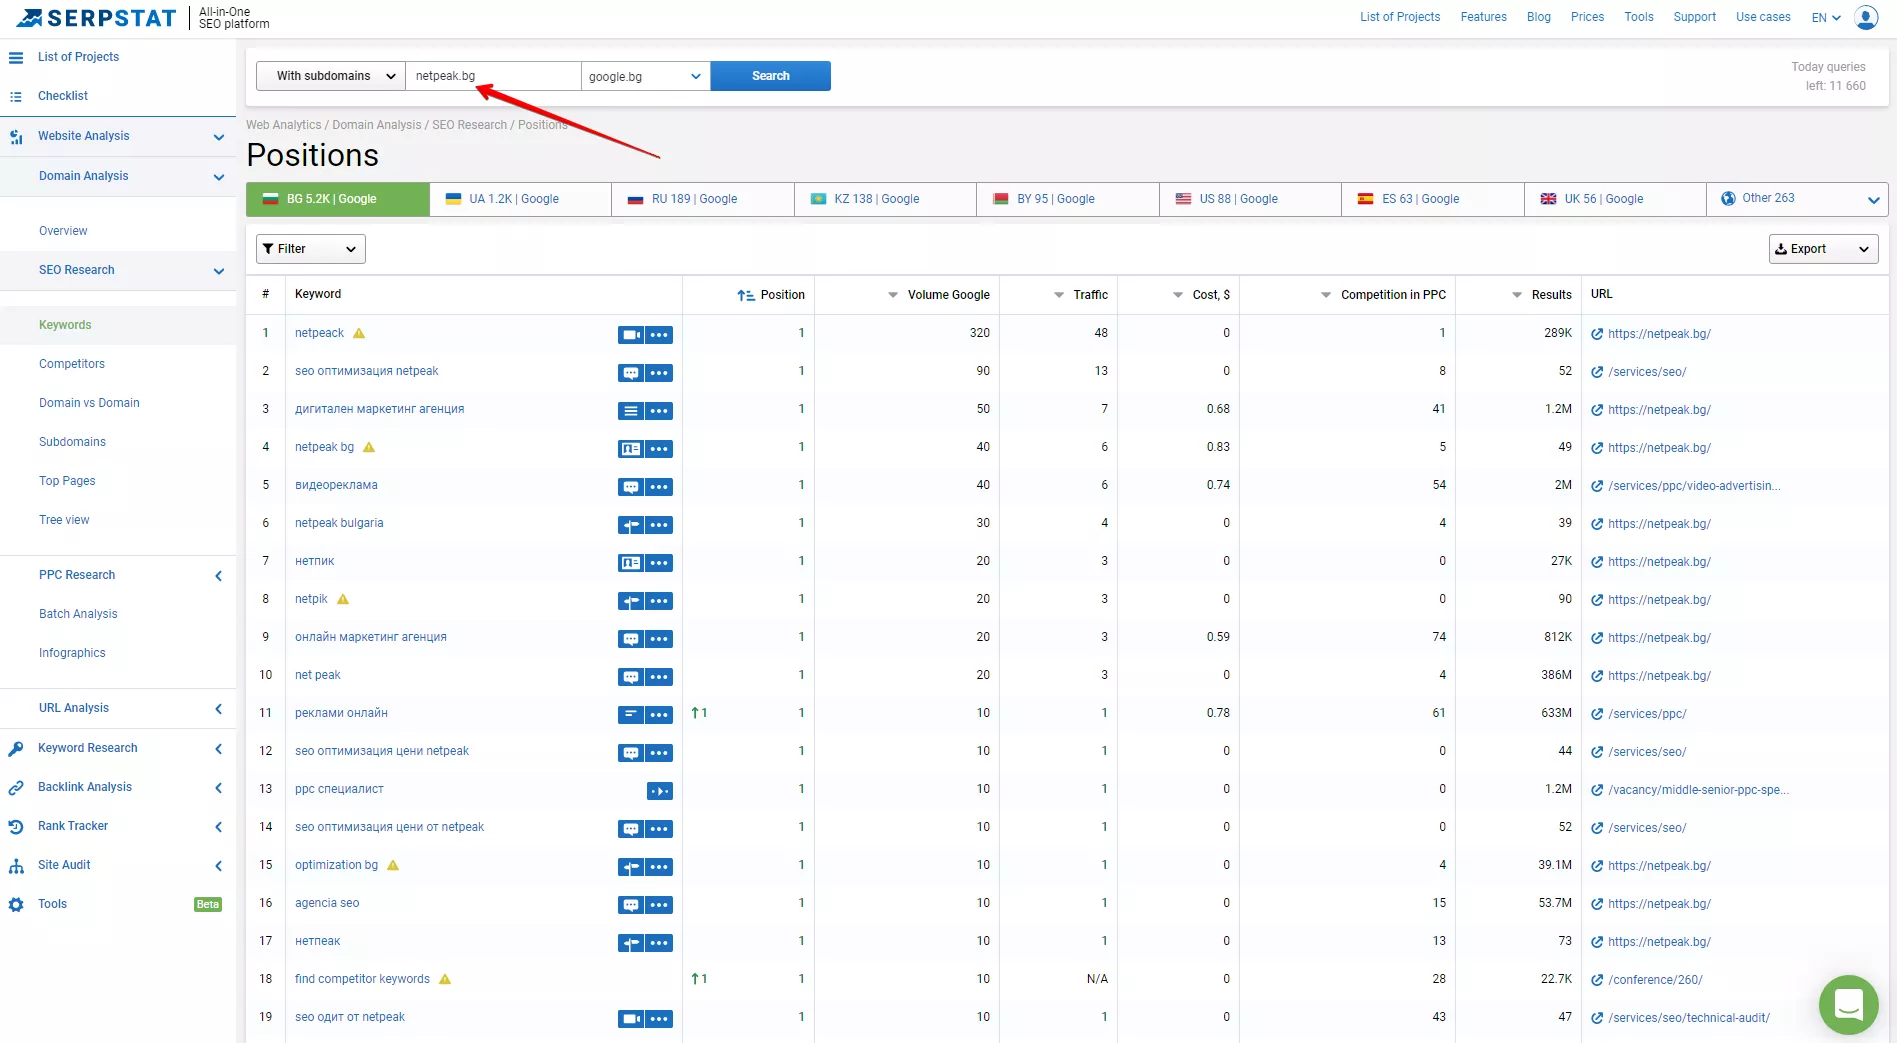Open the EN language selector
The image size is (1897, 1043).
[x=1826, y=17]
